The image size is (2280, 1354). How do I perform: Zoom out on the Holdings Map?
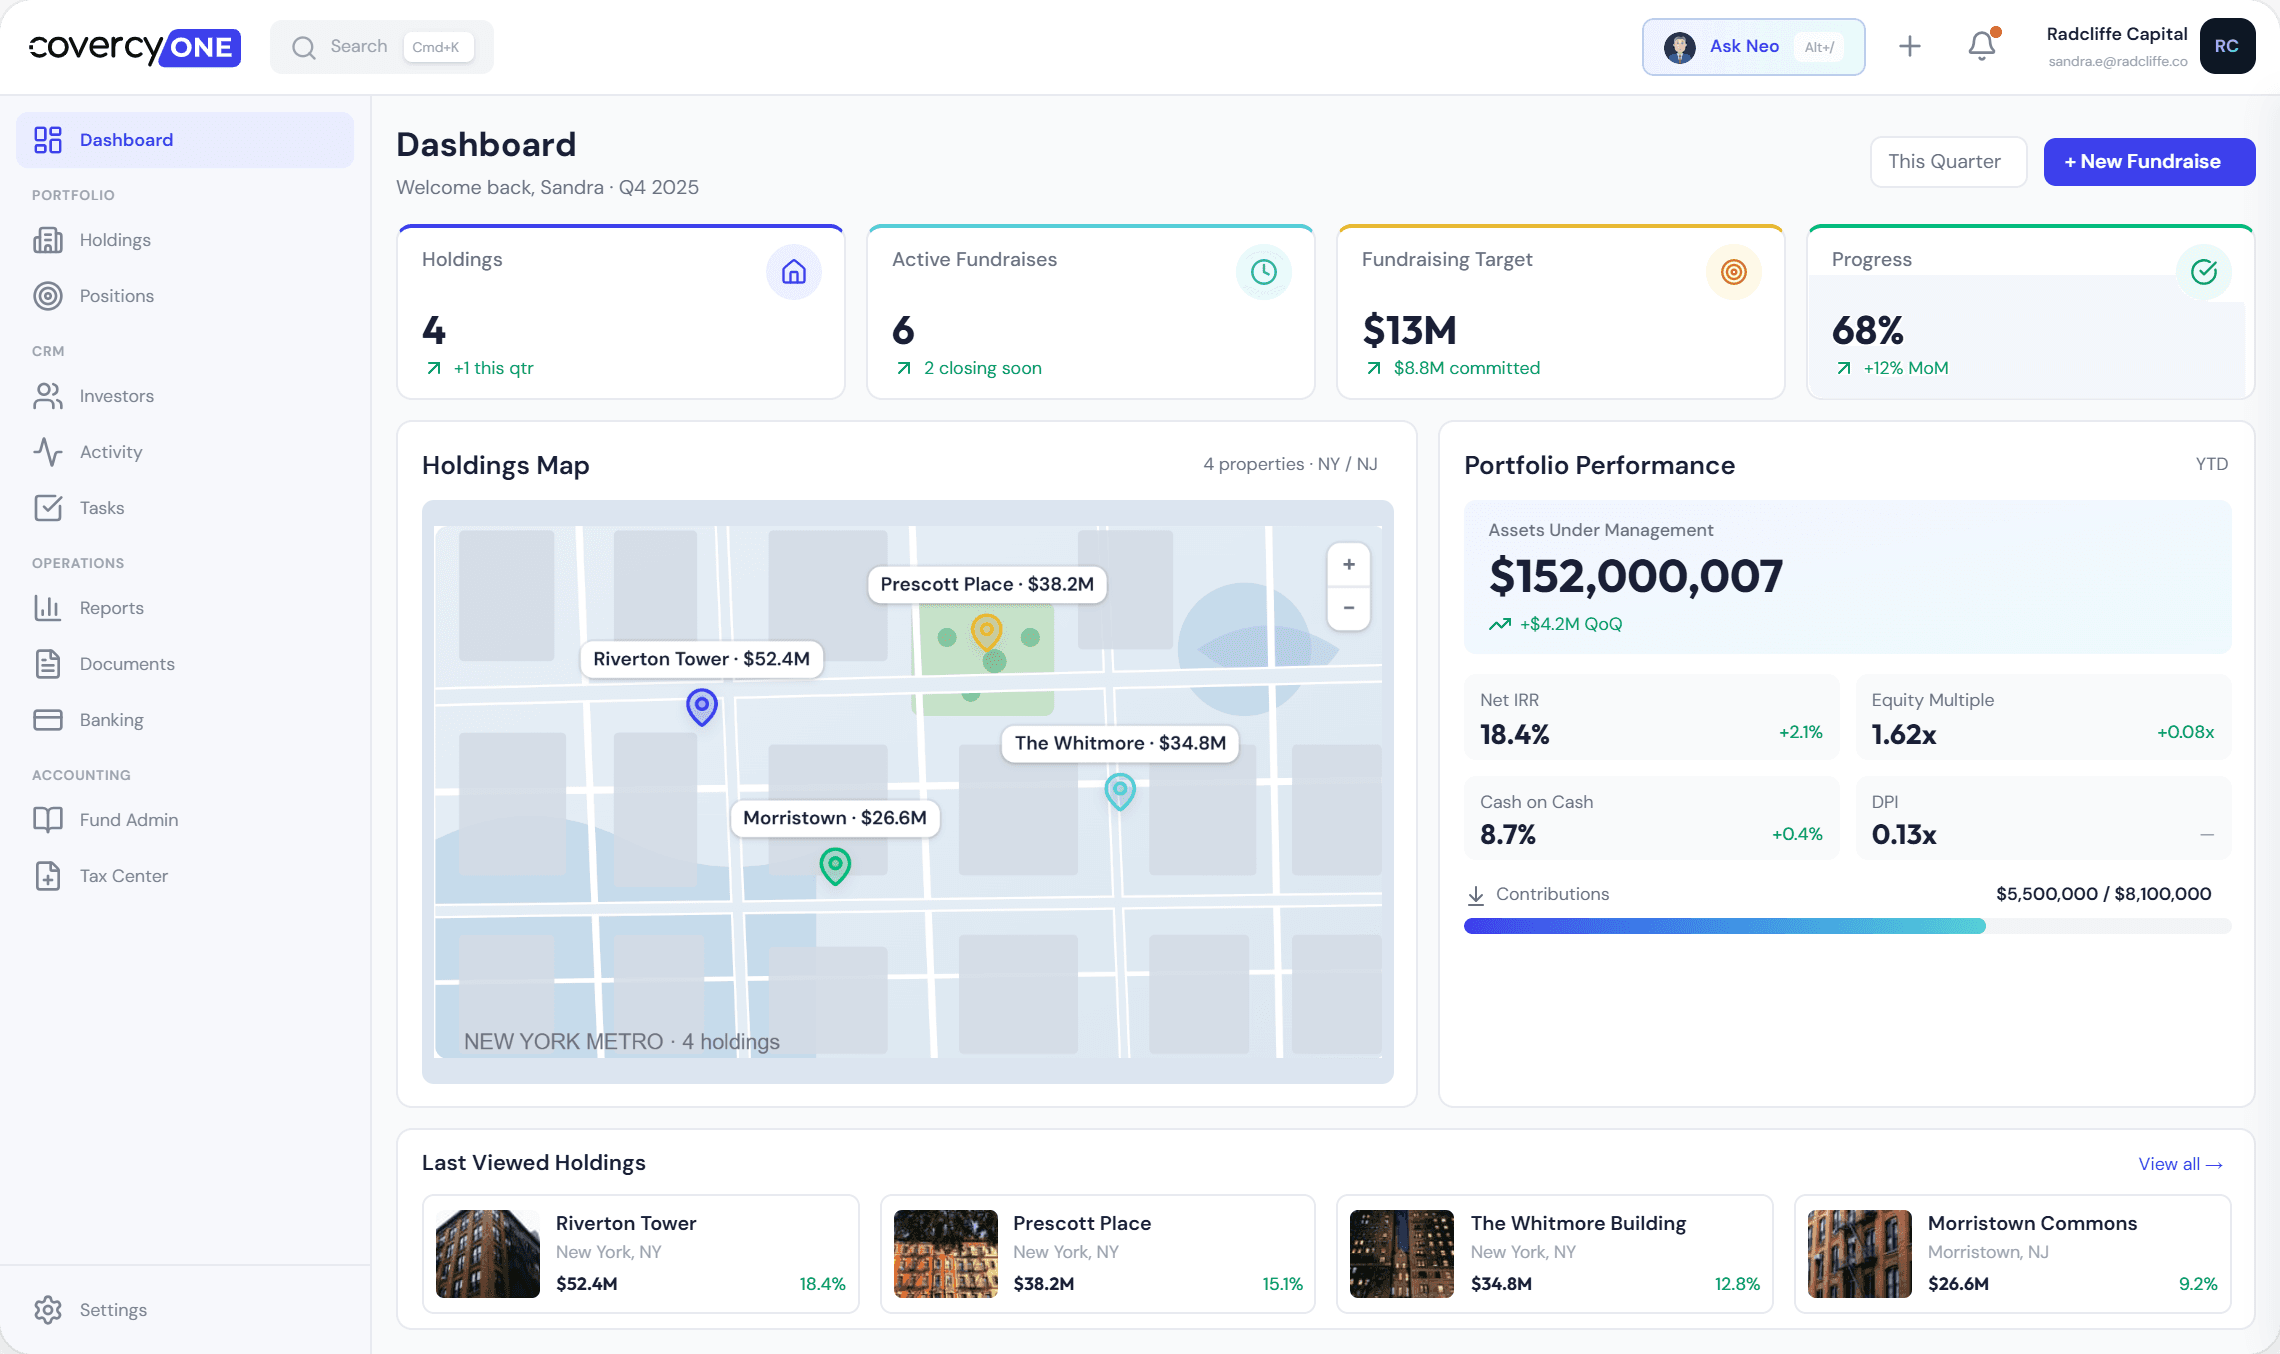[x=1348, y=608]
